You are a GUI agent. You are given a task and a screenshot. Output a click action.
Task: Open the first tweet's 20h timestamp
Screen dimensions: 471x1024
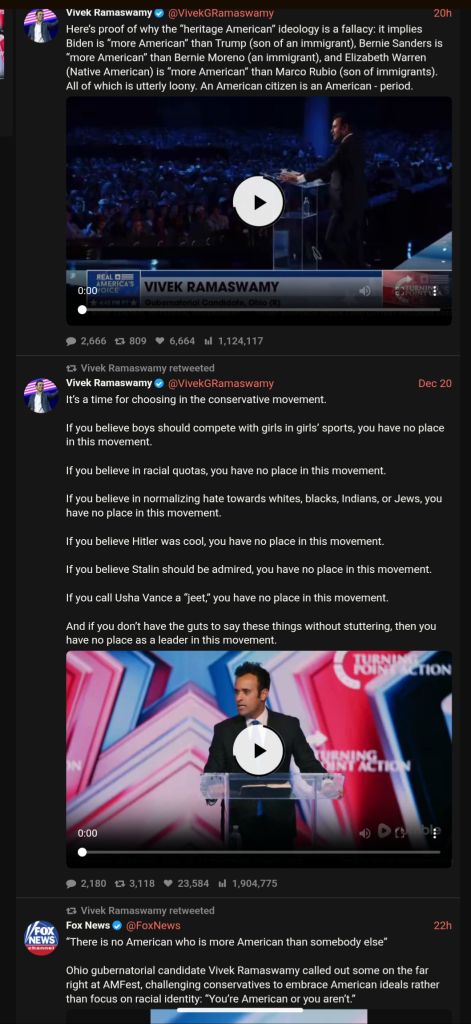pos(442,12)
